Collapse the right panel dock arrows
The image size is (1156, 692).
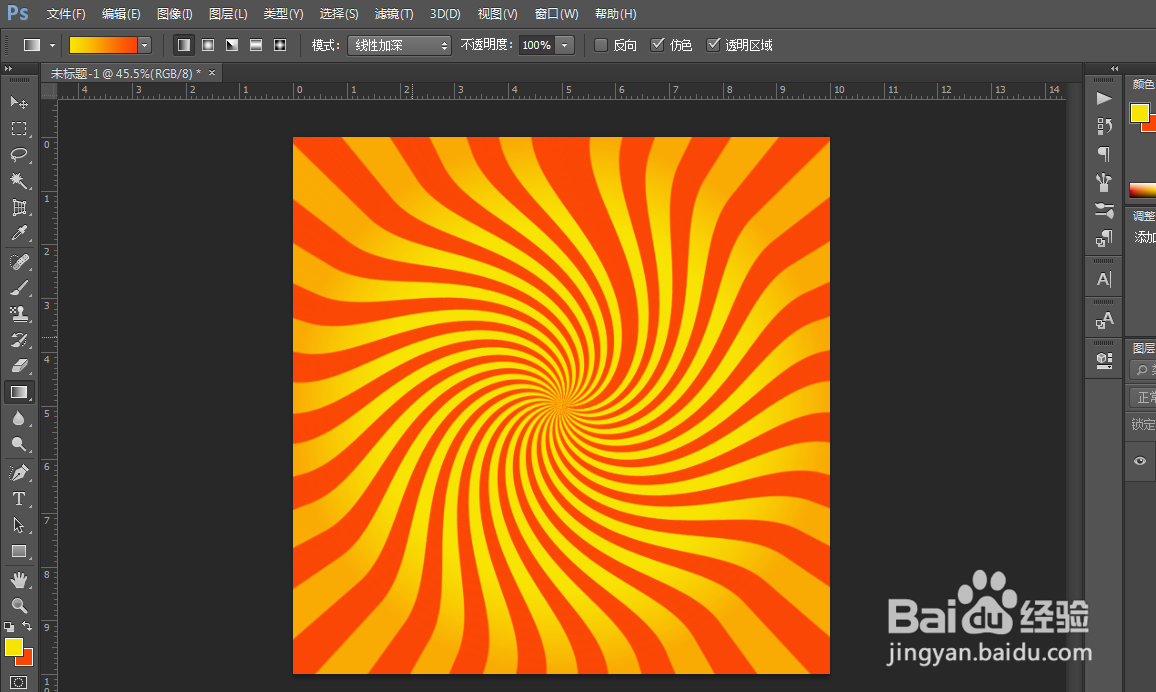tap(1115, 69)
